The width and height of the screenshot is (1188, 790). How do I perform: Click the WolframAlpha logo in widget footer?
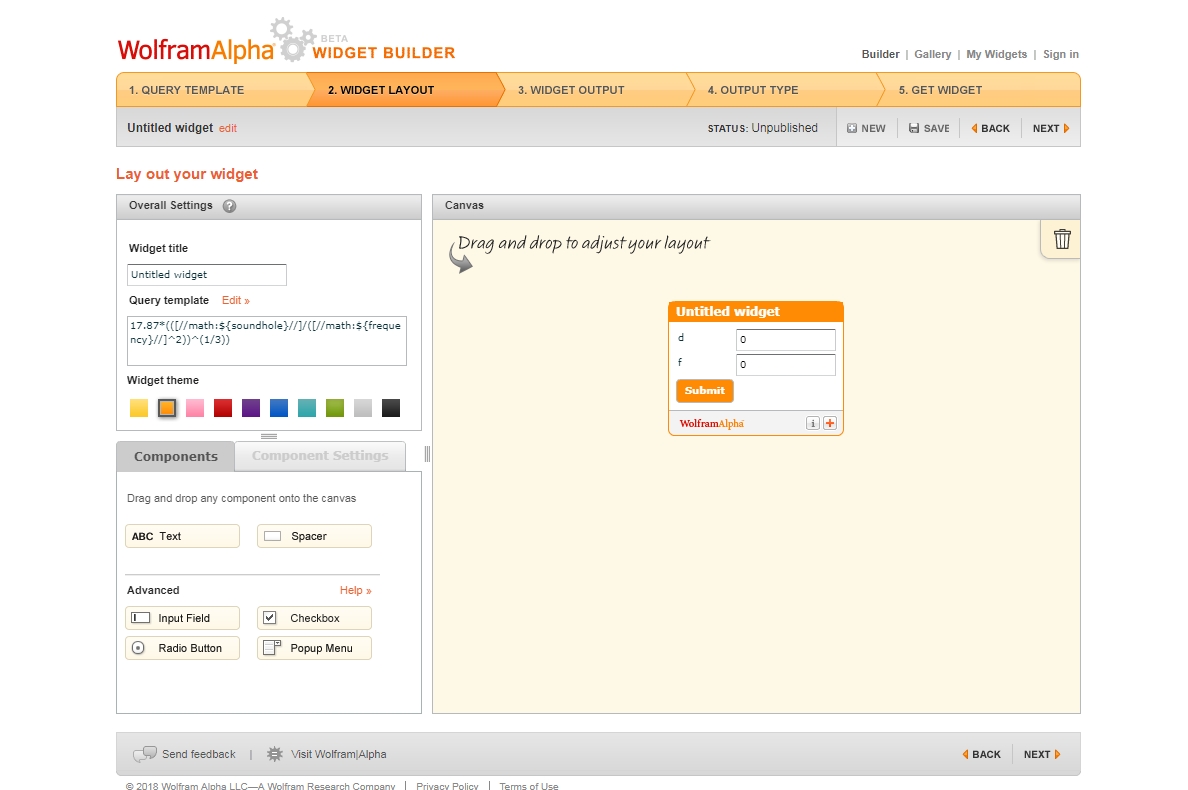(x=711, y=423)
